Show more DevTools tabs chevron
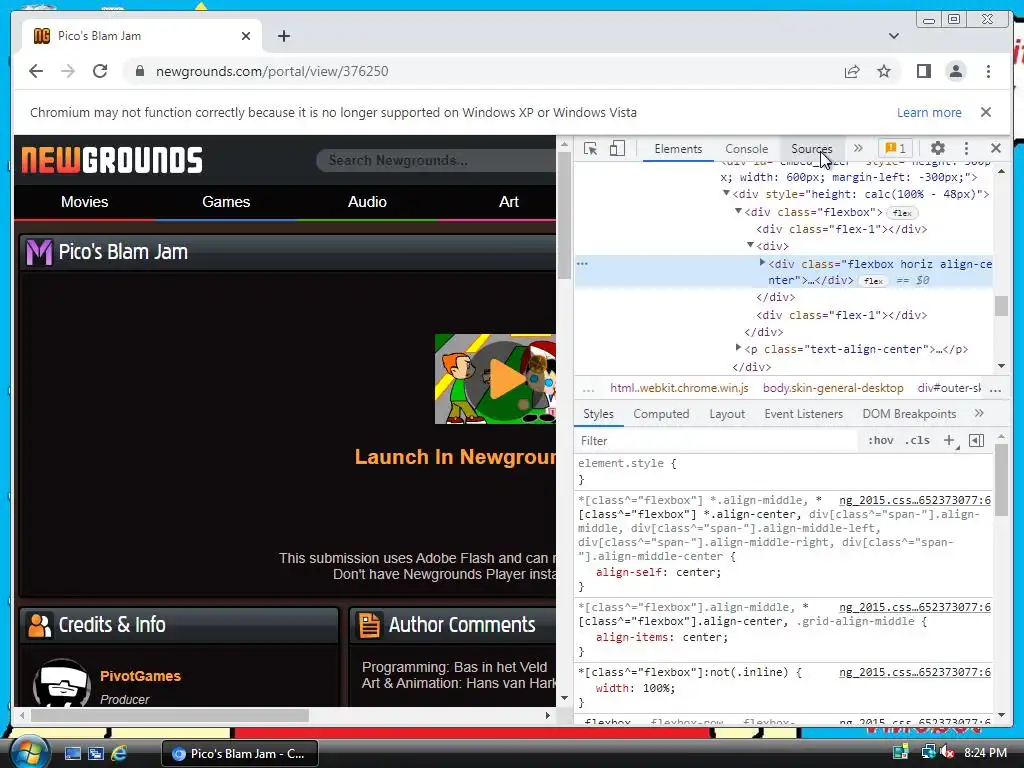1024x768 pixels. point(858,148)
